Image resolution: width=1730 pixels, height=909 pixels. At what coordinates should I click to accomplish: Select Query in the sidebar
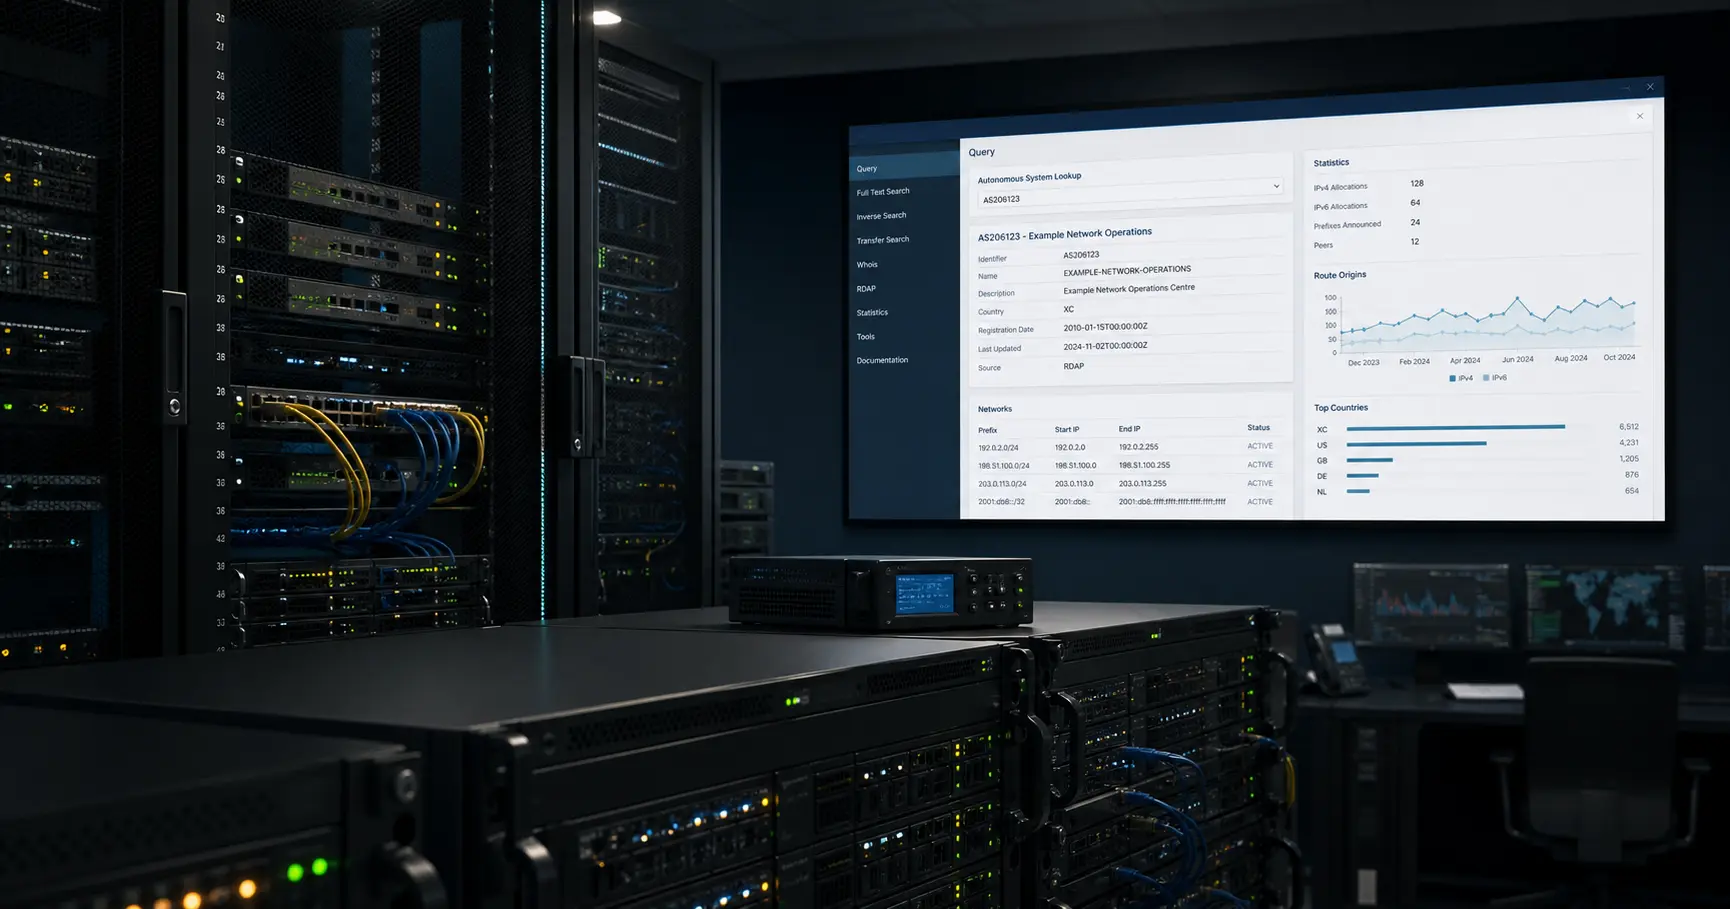(x=904, y=167)
